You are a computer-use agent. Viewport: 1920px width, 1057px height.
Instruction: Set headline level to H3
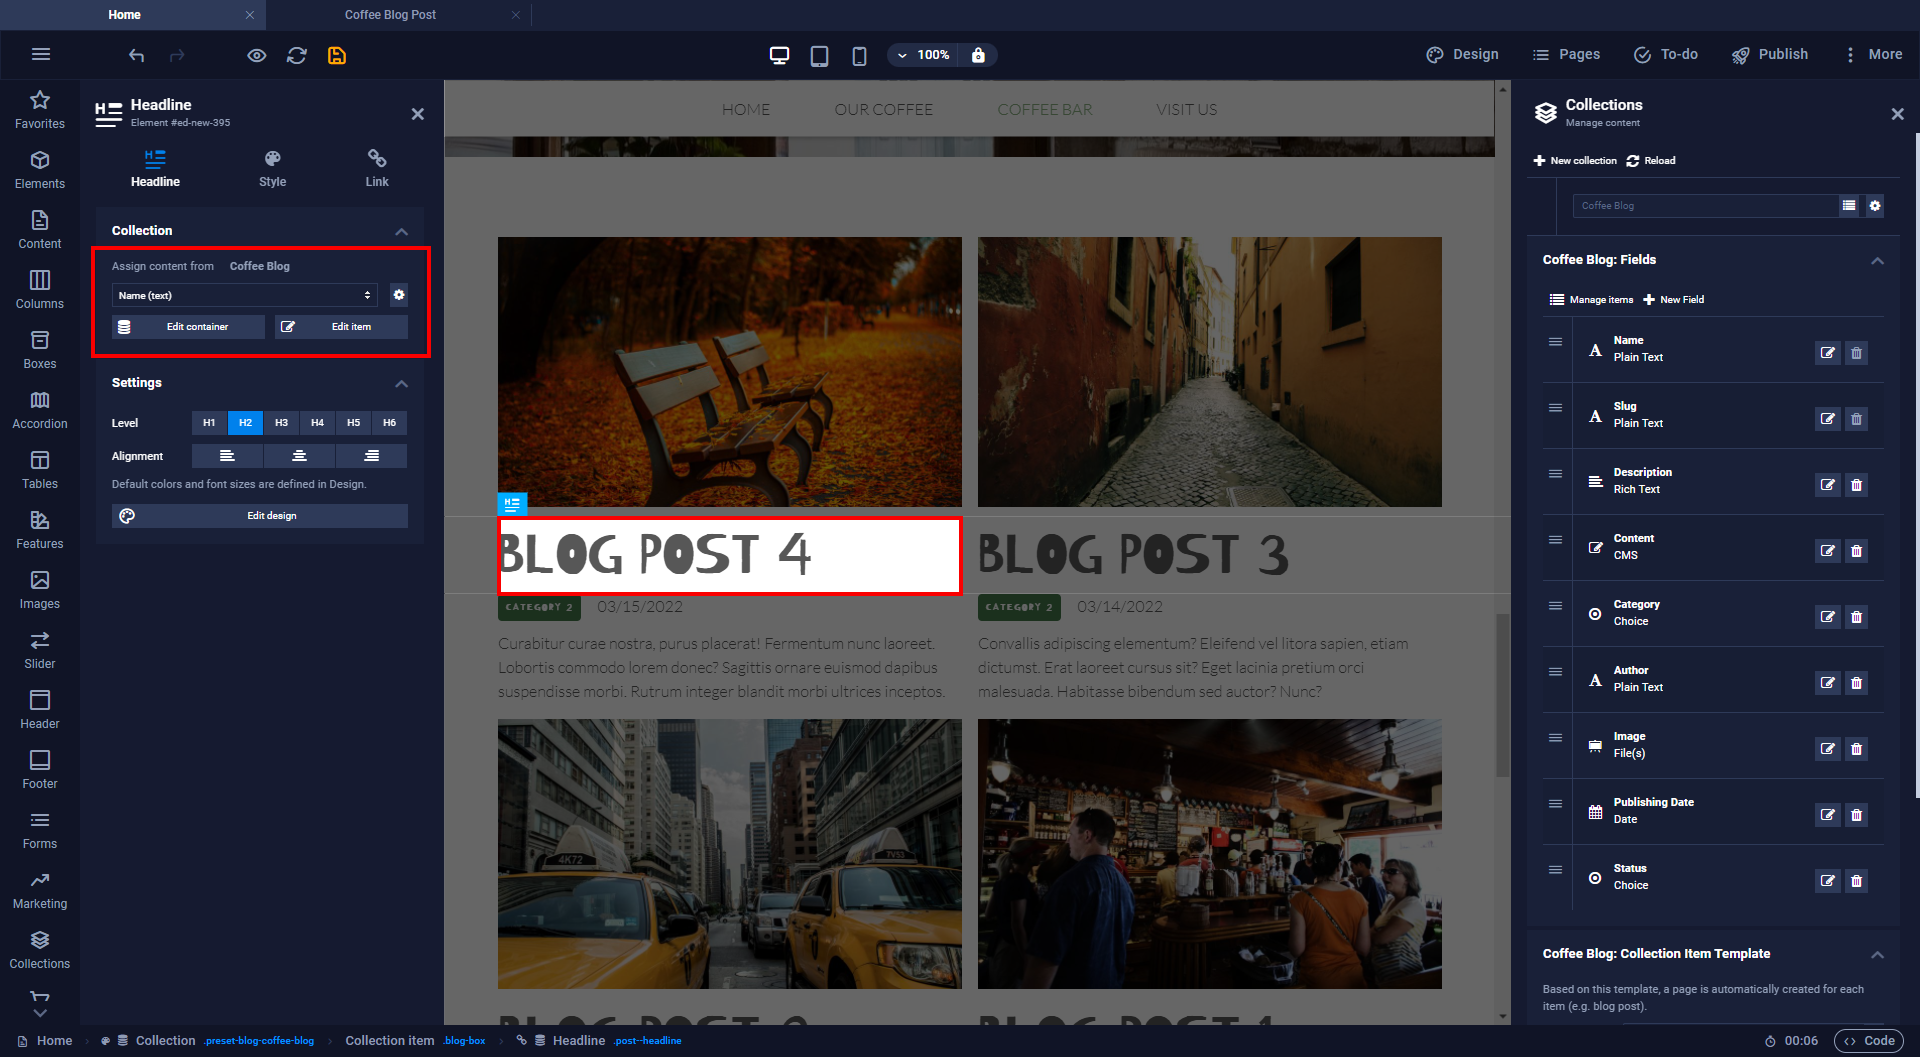click(x=281, y=423)
